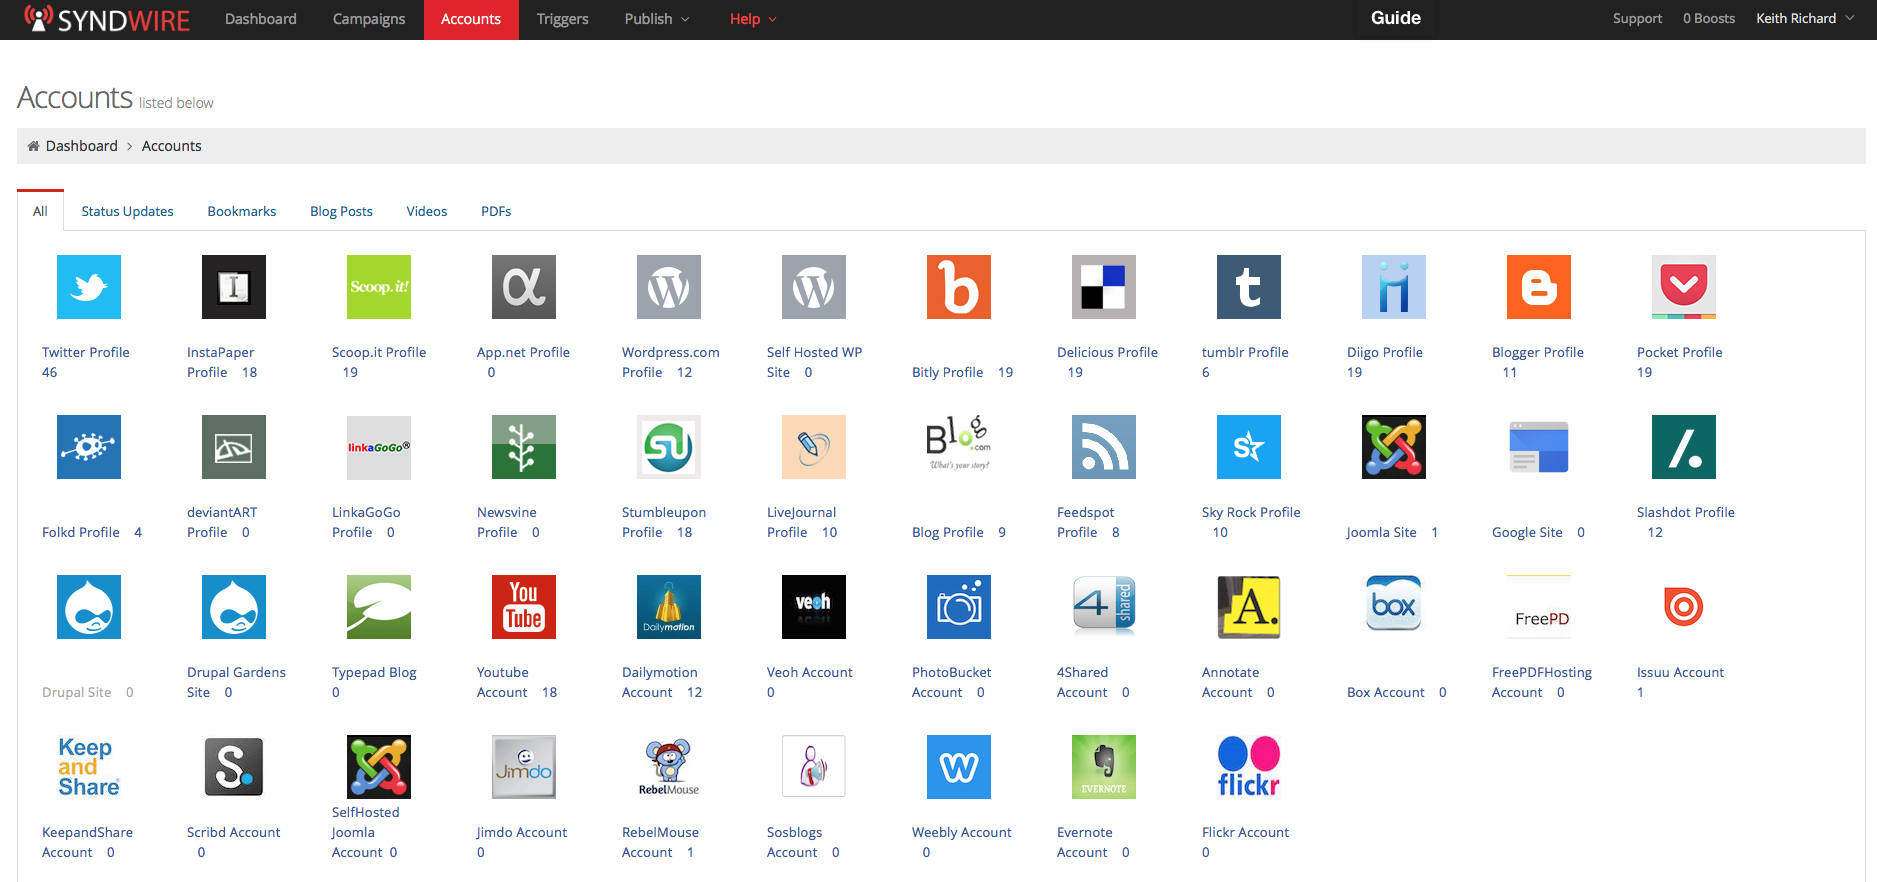This screenshot has height=882, width=1877.
Task: Open the Twitter Profile bird icon
Action: click(x=89, y=287)
